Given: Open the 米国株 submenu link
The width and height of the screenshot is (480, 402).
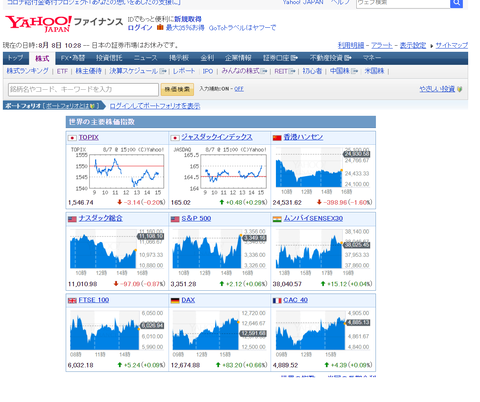Looking at the screenshot, I should coord(374,71).
